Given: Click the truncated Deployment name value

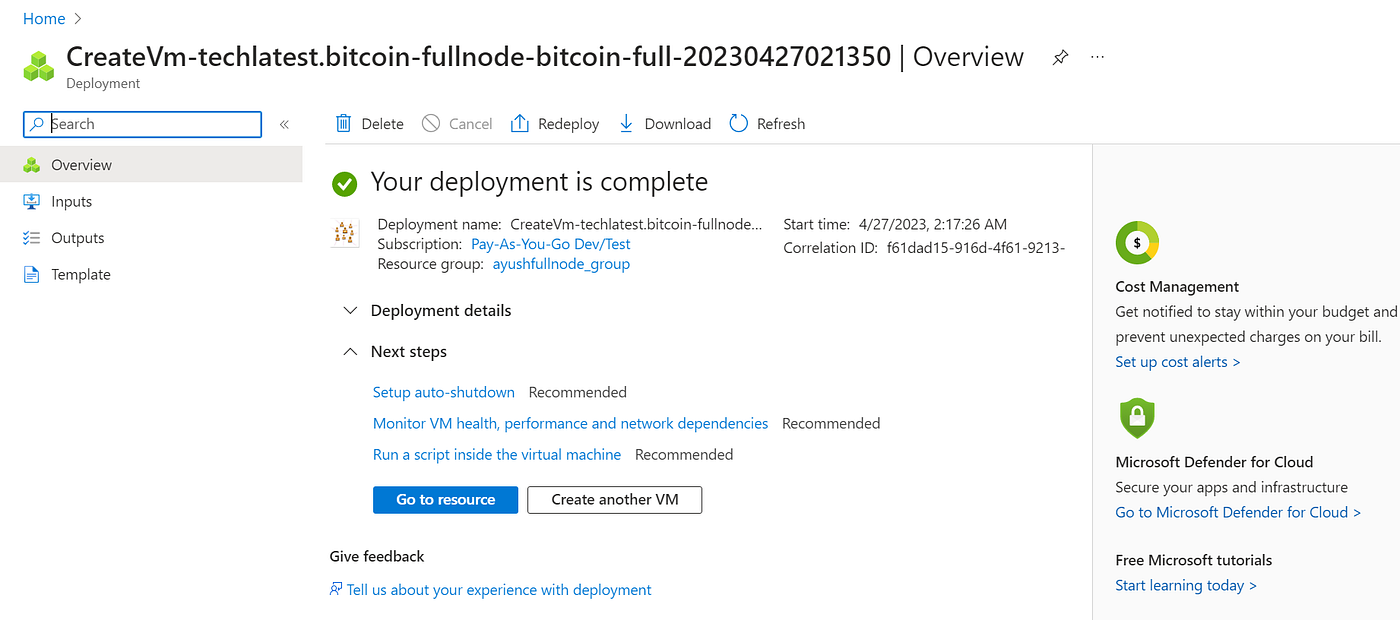Looking at the screenshot, I should pyautogui.click(x=636, y=225).
